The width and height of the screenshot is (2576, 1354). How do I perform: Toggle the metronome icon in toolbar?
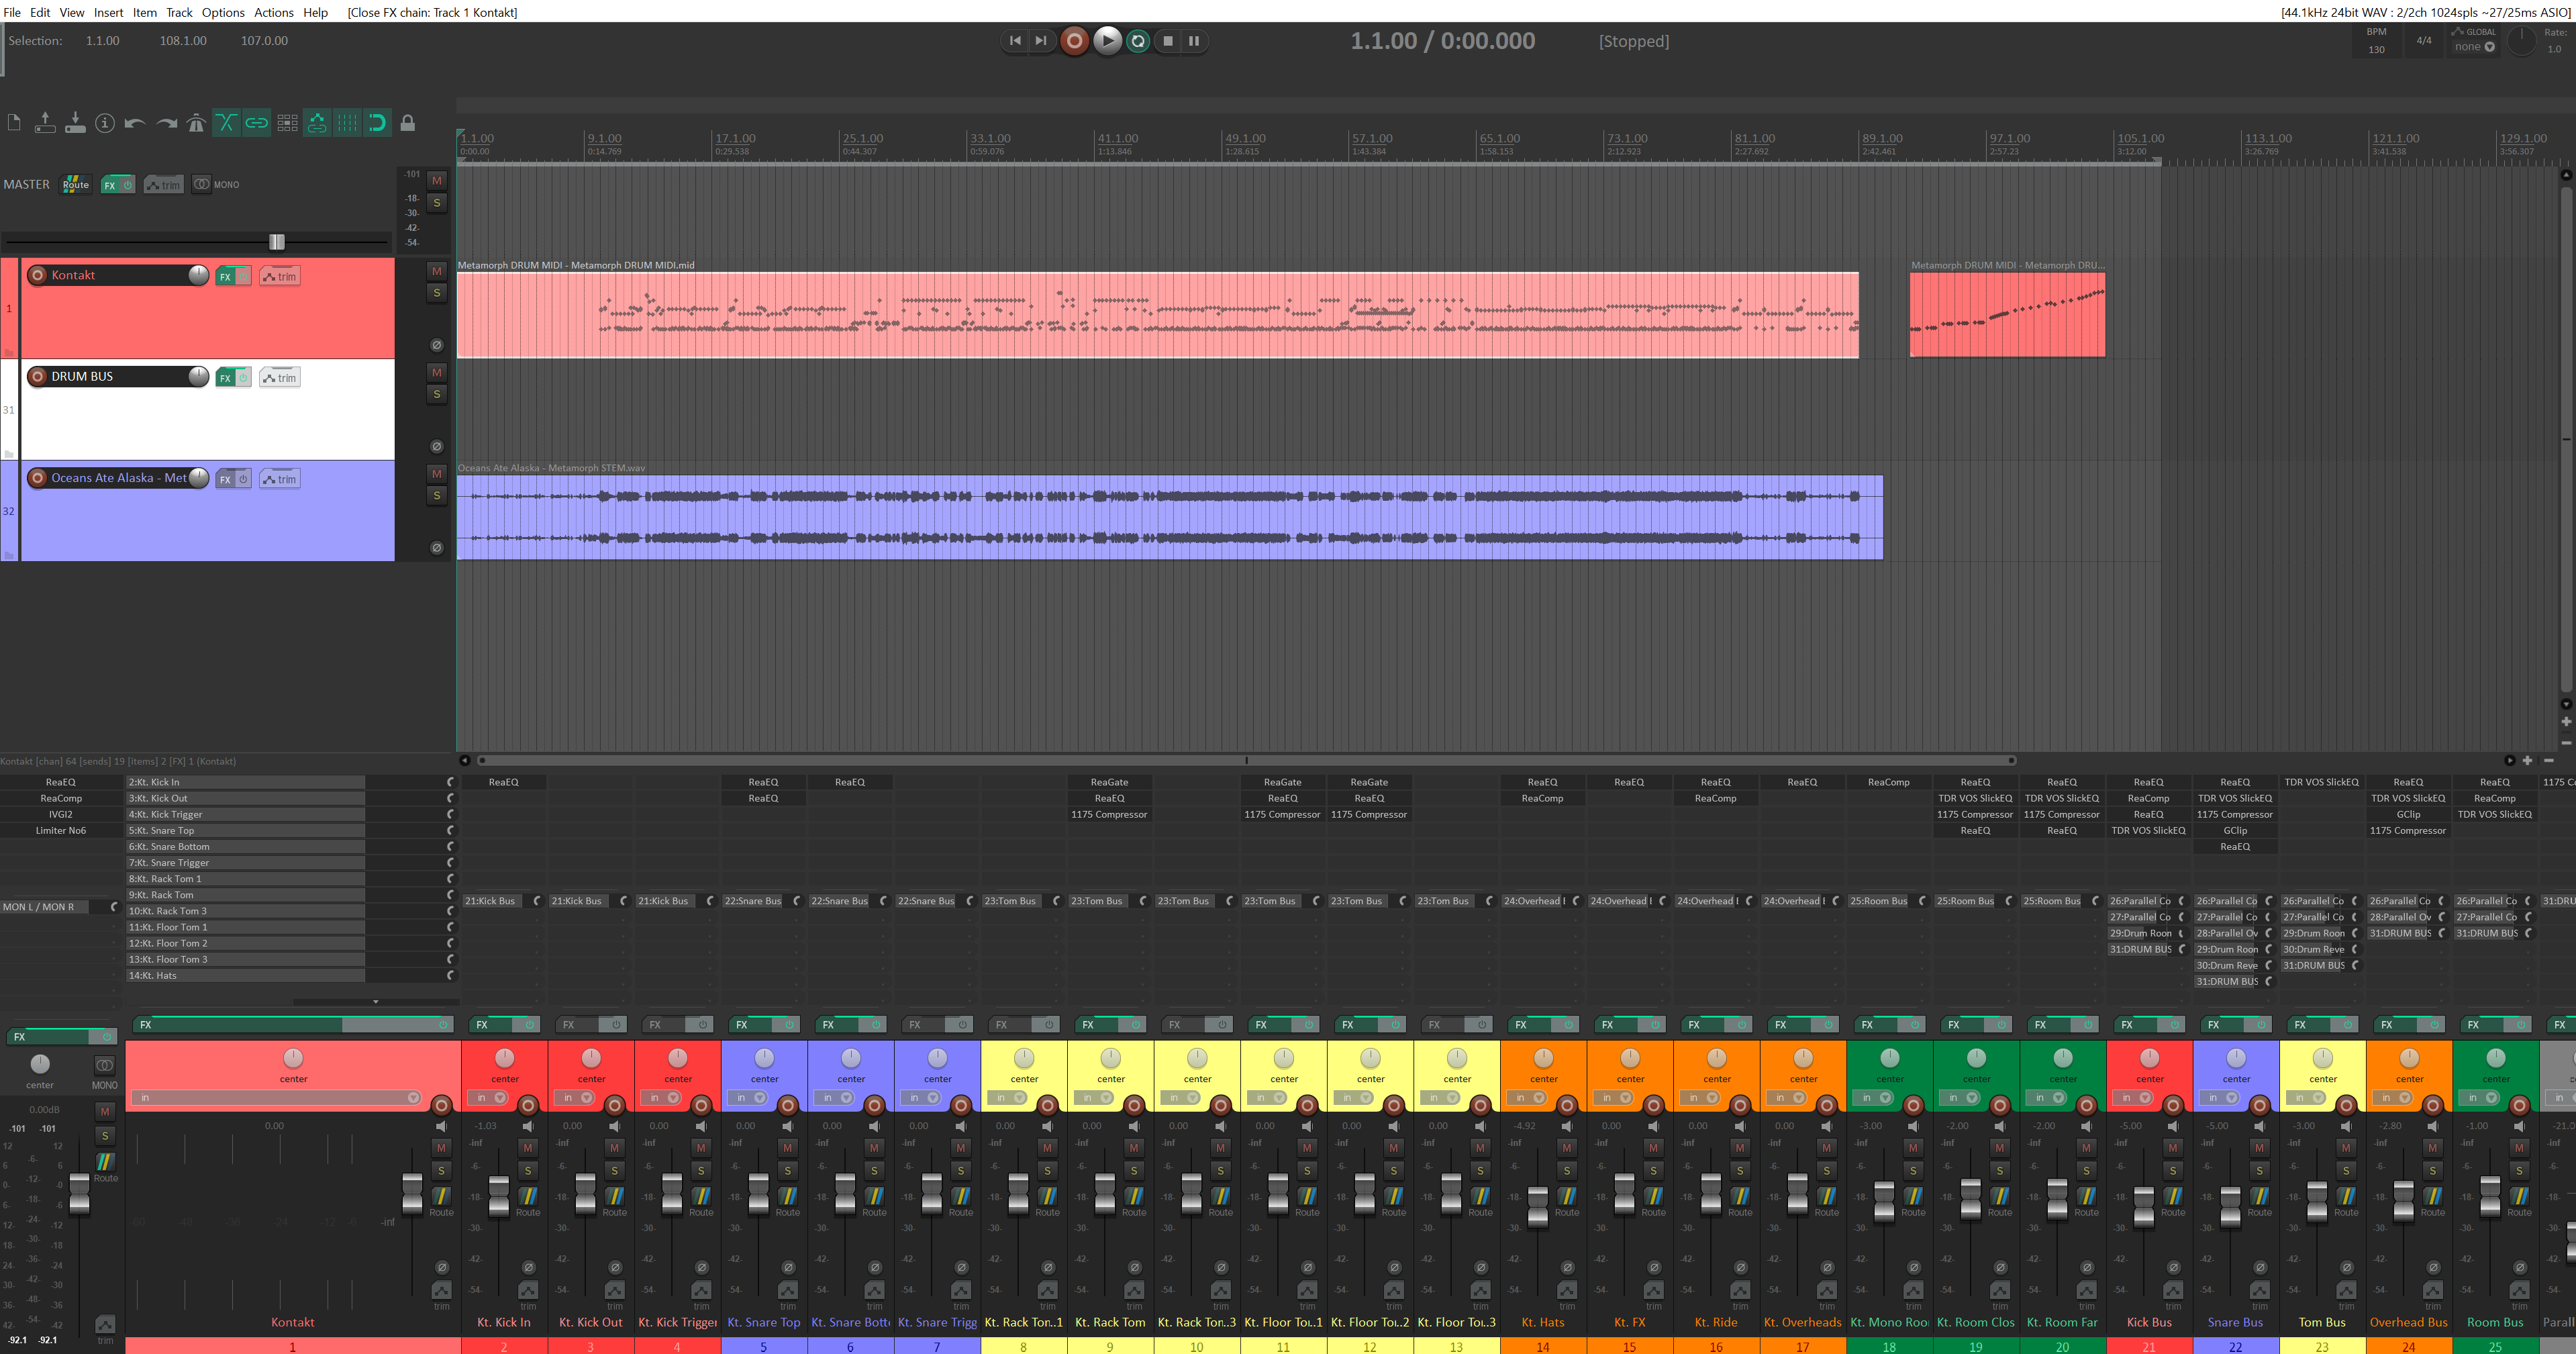coord(196,123)
